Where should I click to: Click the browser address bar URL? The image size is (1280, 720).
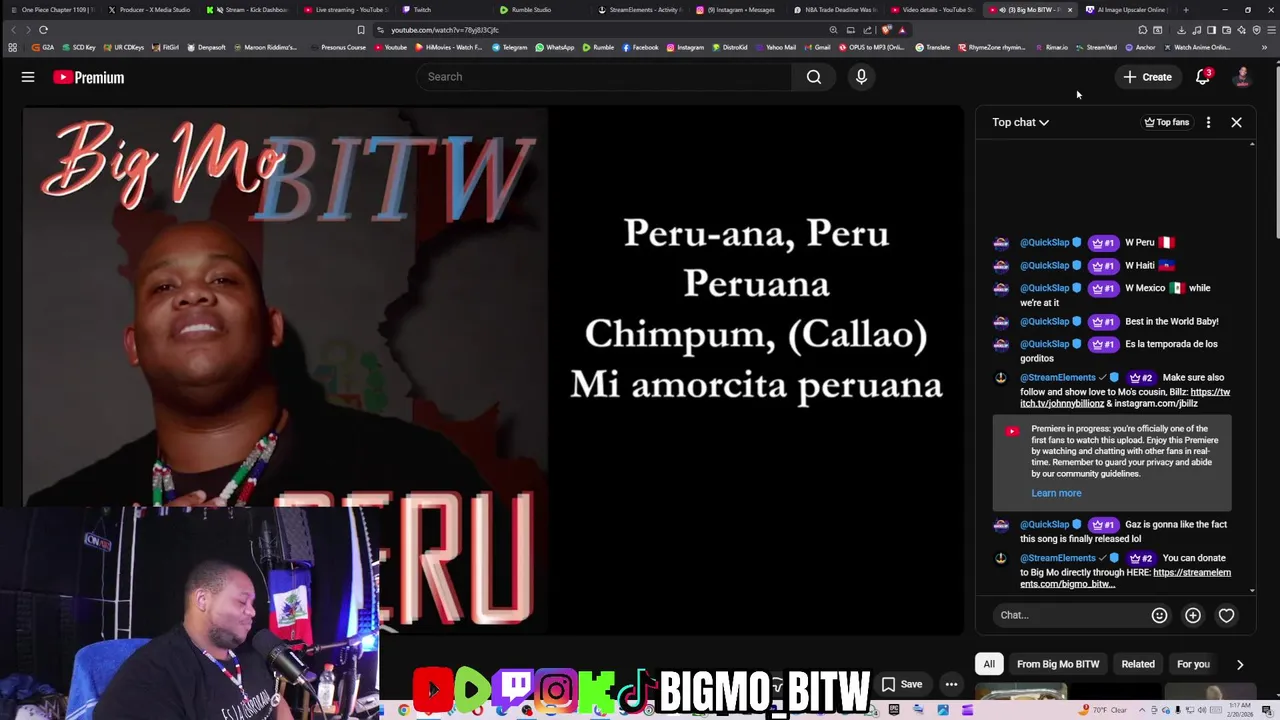pos(445,30)
